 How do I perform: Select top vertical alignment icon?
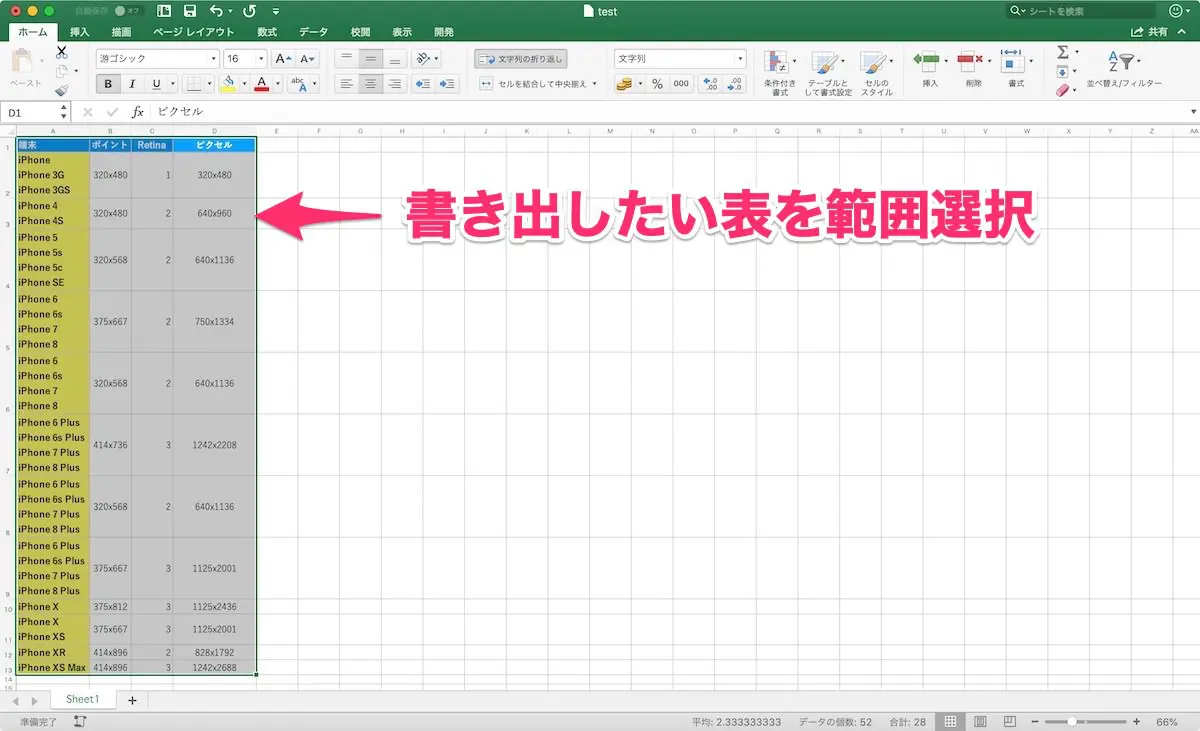point(347,59)
